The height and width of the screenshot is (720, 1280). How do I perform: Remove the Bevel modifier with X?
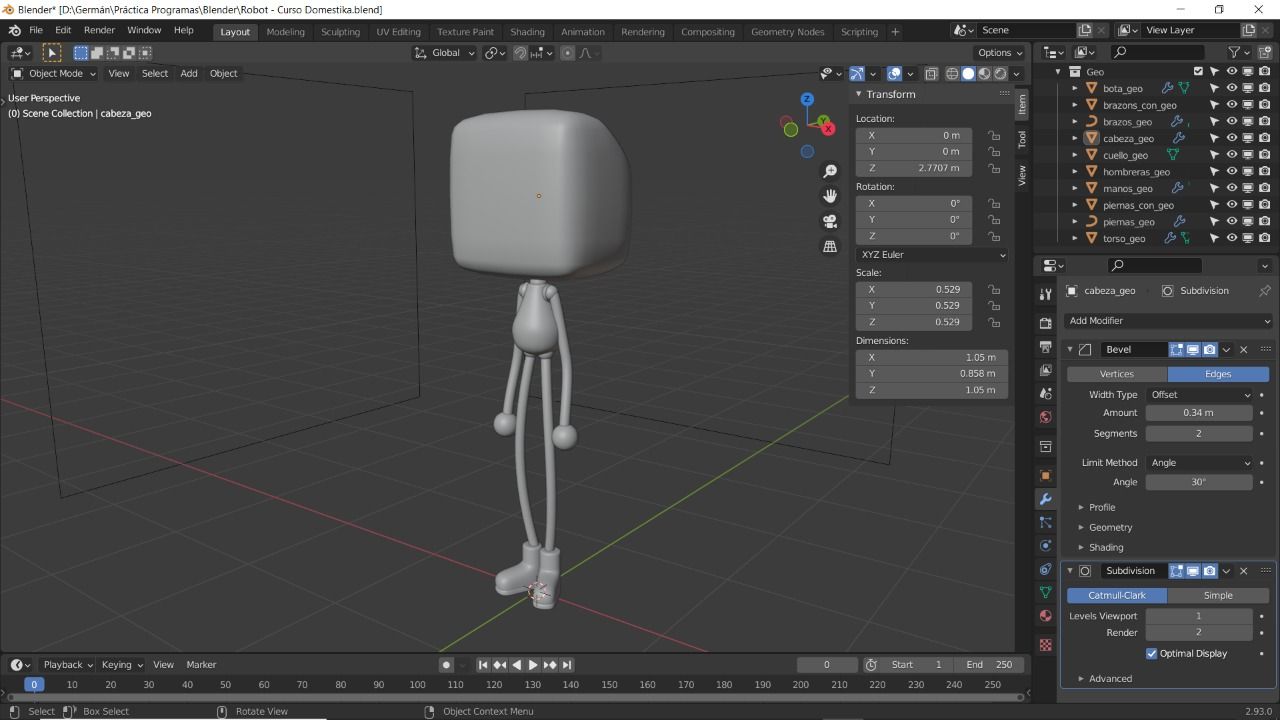point(1244,350)
